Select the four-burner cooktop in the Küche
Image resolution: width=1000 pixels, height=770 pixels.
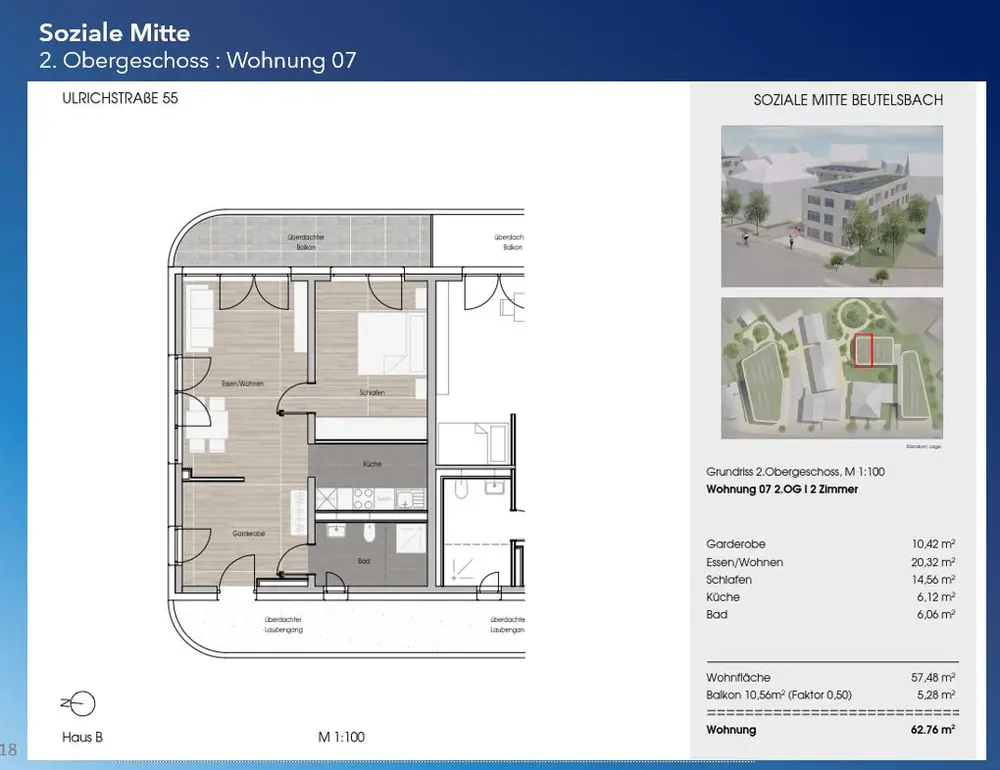364,497
